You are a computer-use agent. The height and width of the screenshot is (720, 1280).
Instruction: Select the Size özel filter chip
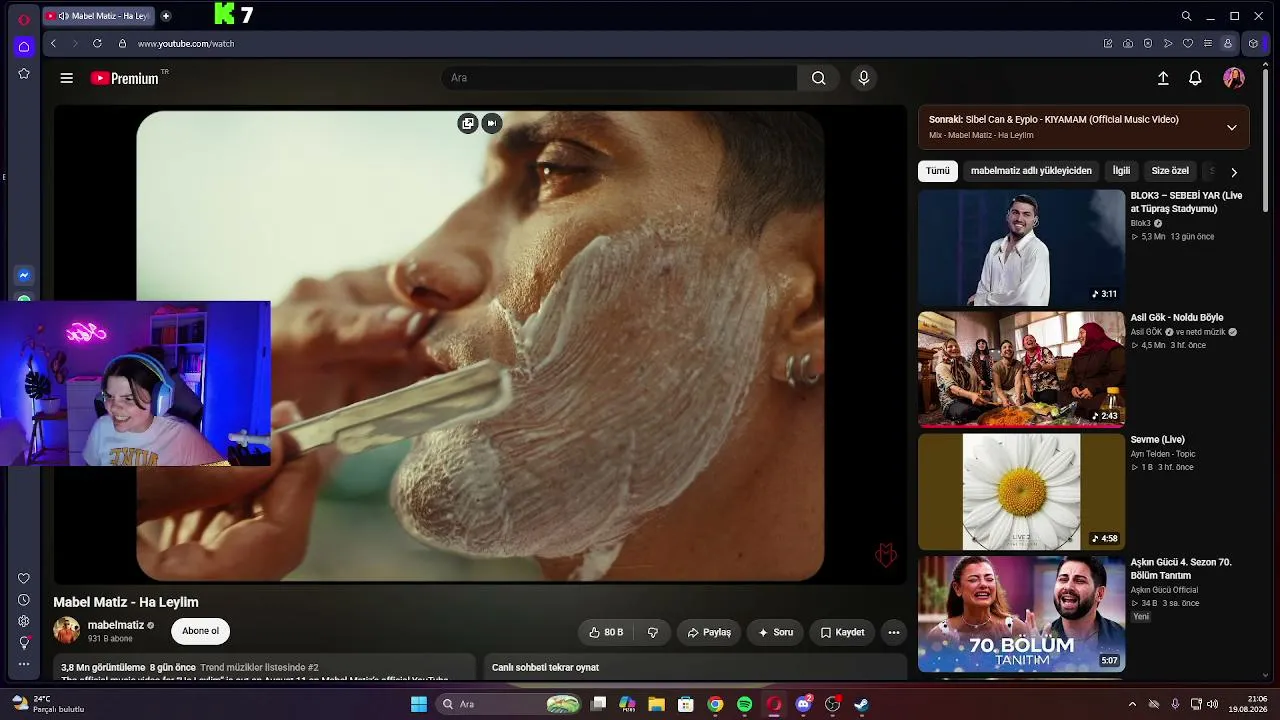(1170, 171)
